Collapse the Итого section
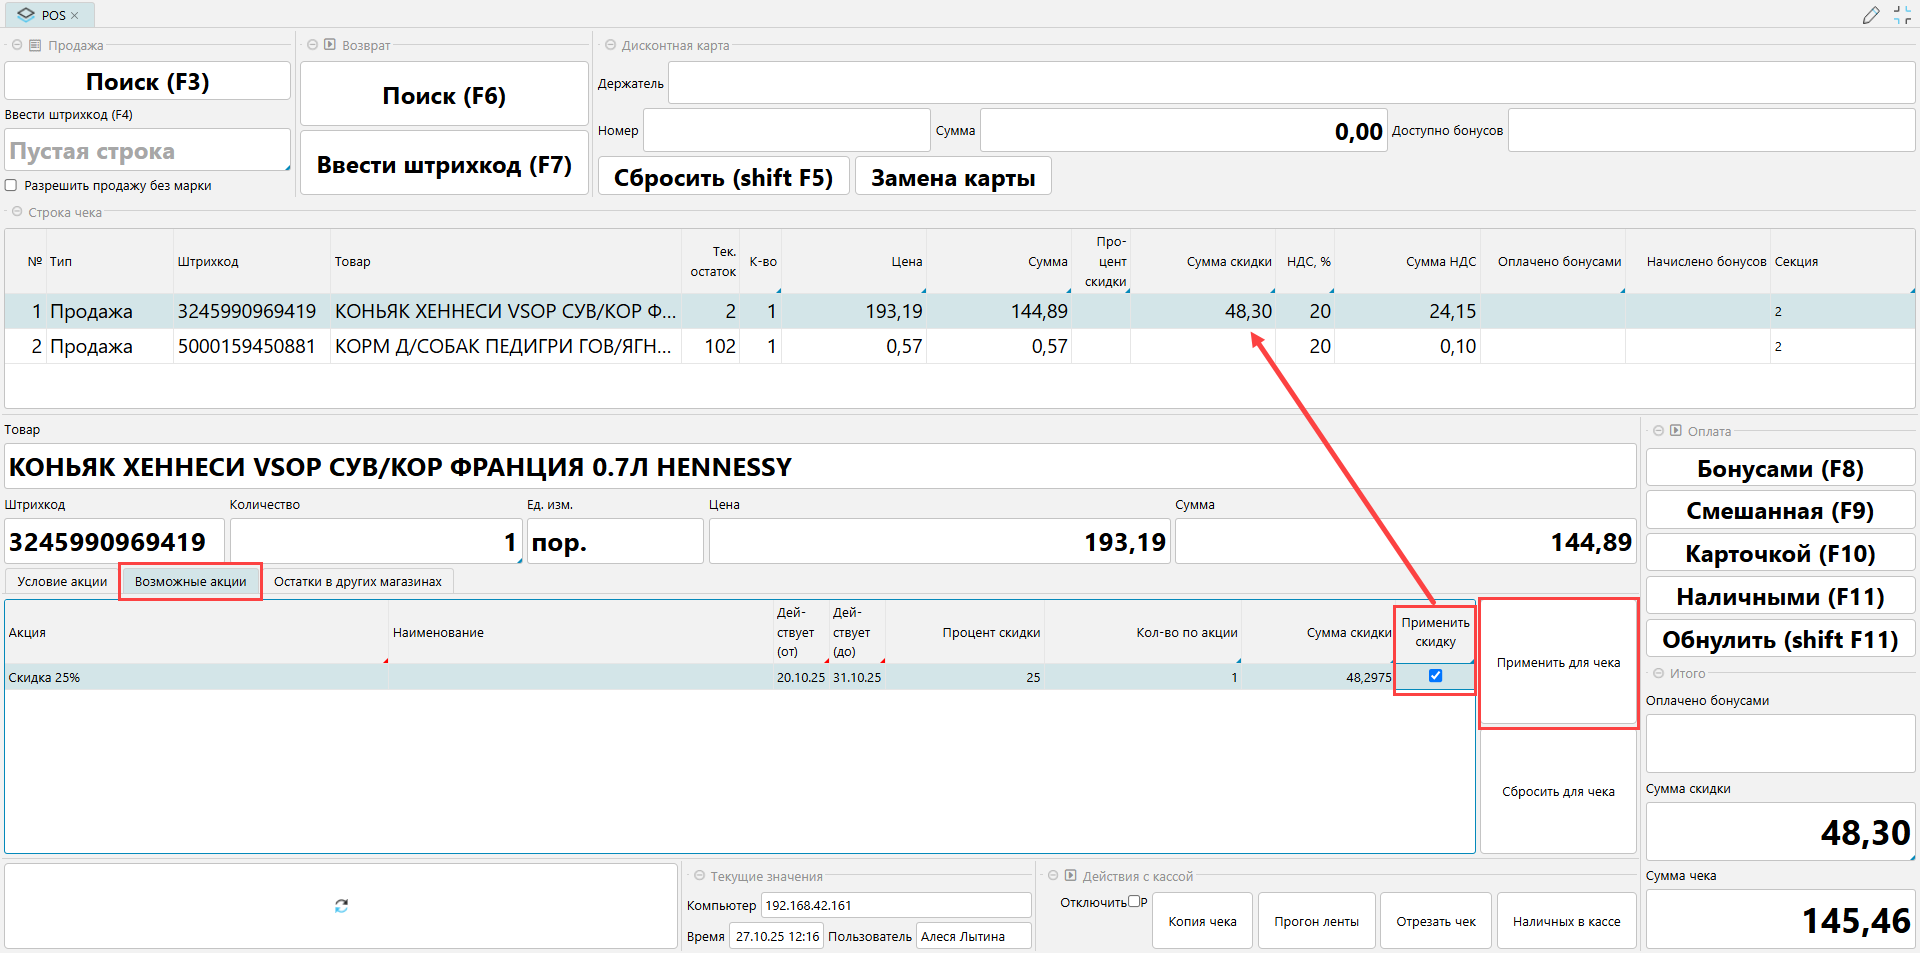Viewport: 1920px width, 953px height. pos(1658,673)
